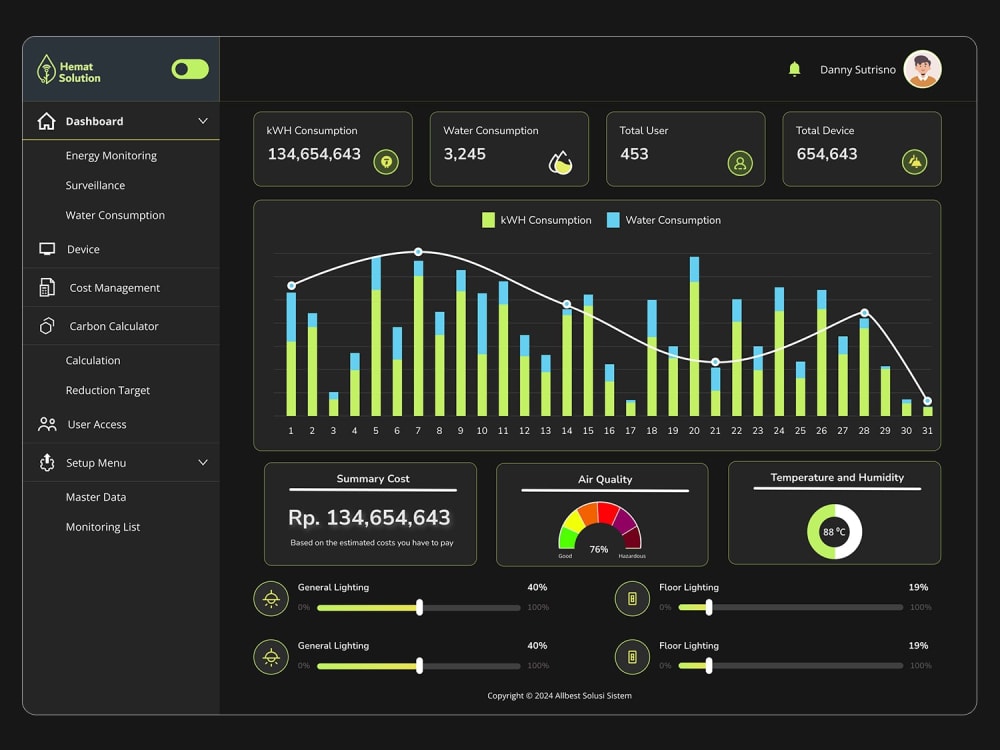The image size is (1000, 750).
Task: Click the tall bar for day 20
Action: [x=694, y=337]
